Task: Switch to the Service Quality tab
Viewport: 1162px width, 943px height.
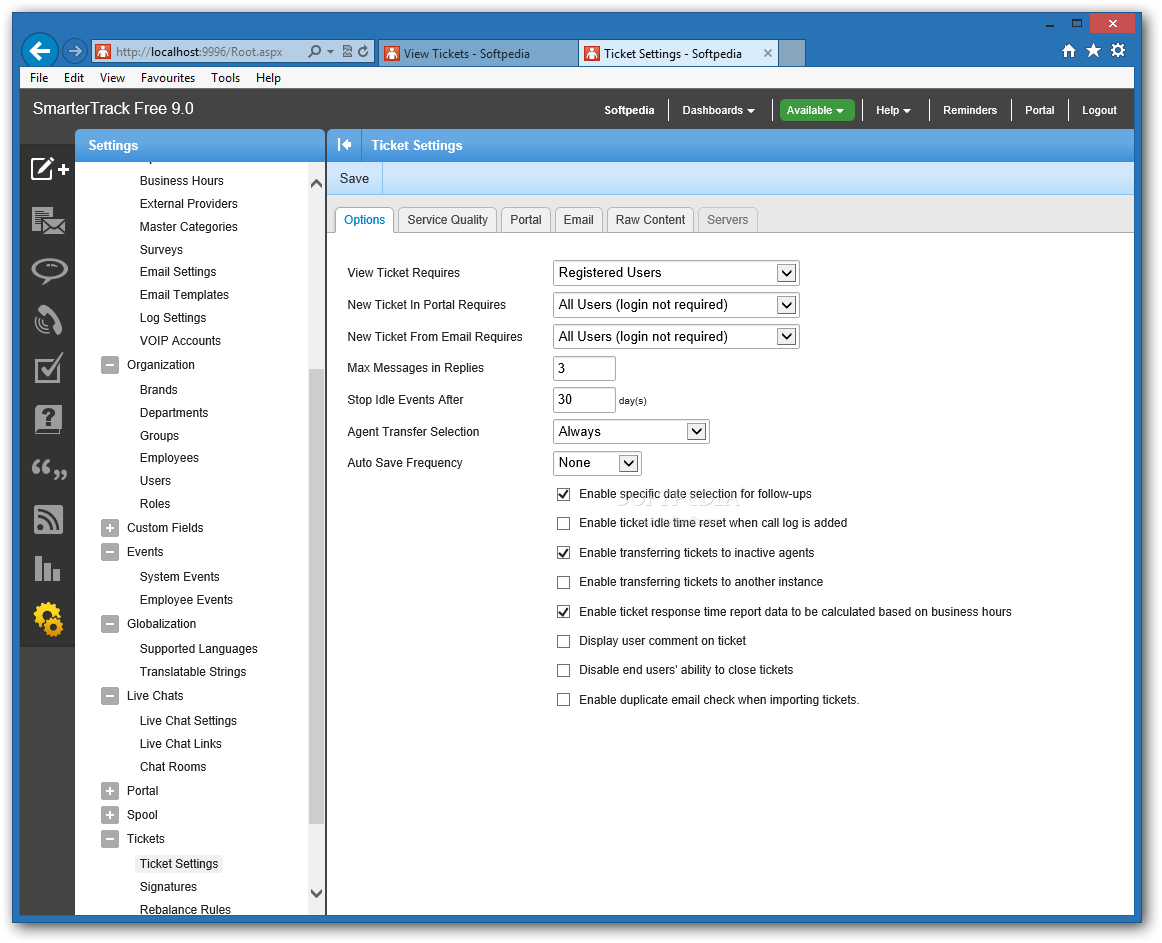Action: point(448,220)
